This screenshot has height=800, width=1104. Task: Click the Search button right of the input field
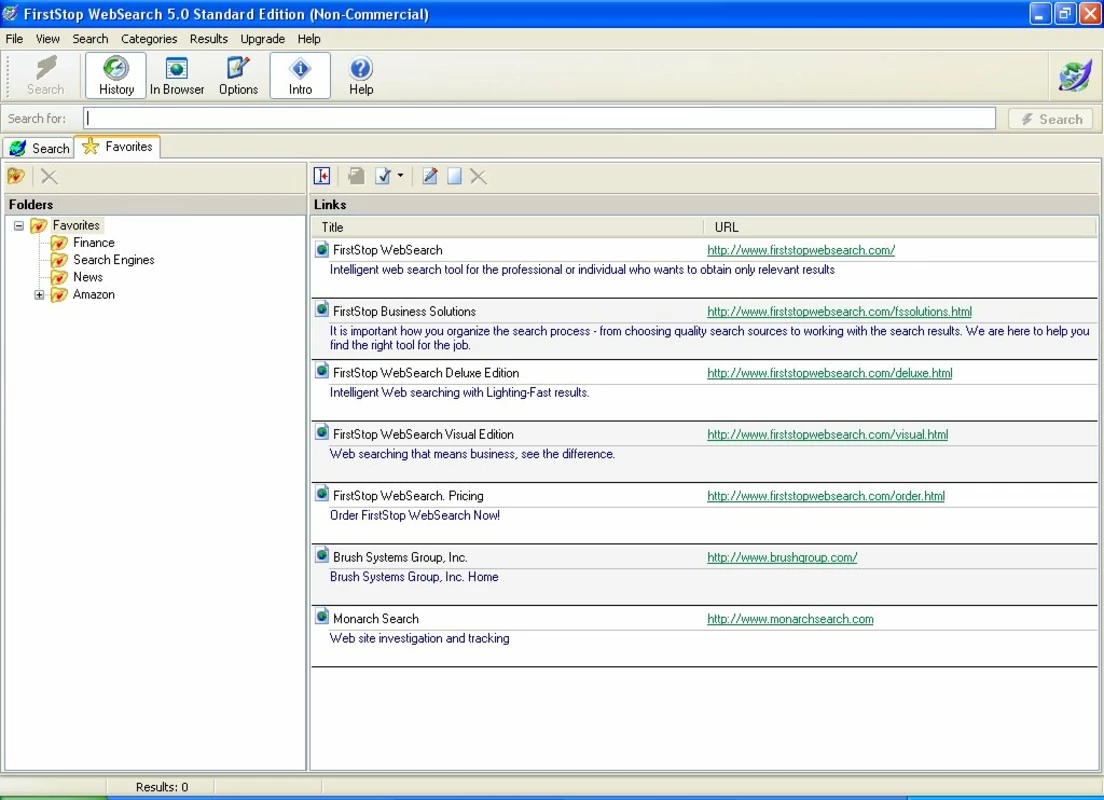click(x=1050, y=119)
